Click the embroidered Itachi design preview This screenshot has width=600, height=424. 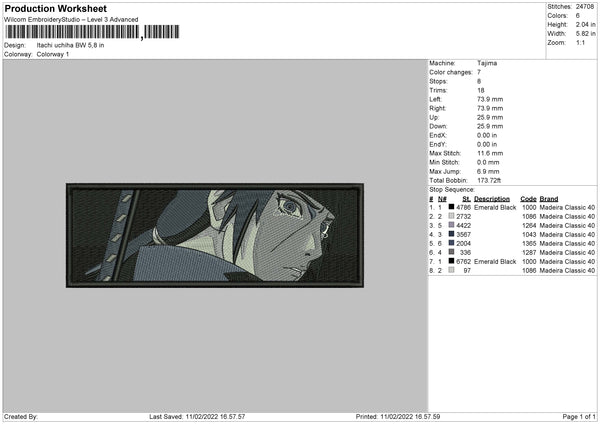pyautogui.click(x=215, y=235)
